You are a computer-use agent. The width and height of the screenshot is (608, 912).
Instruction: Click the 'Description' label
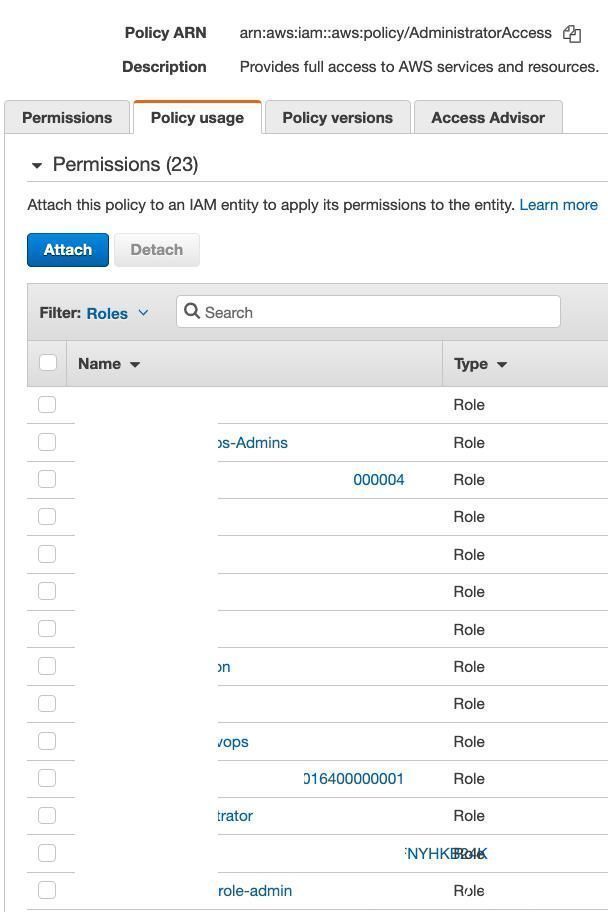click(x=164, y=67)
